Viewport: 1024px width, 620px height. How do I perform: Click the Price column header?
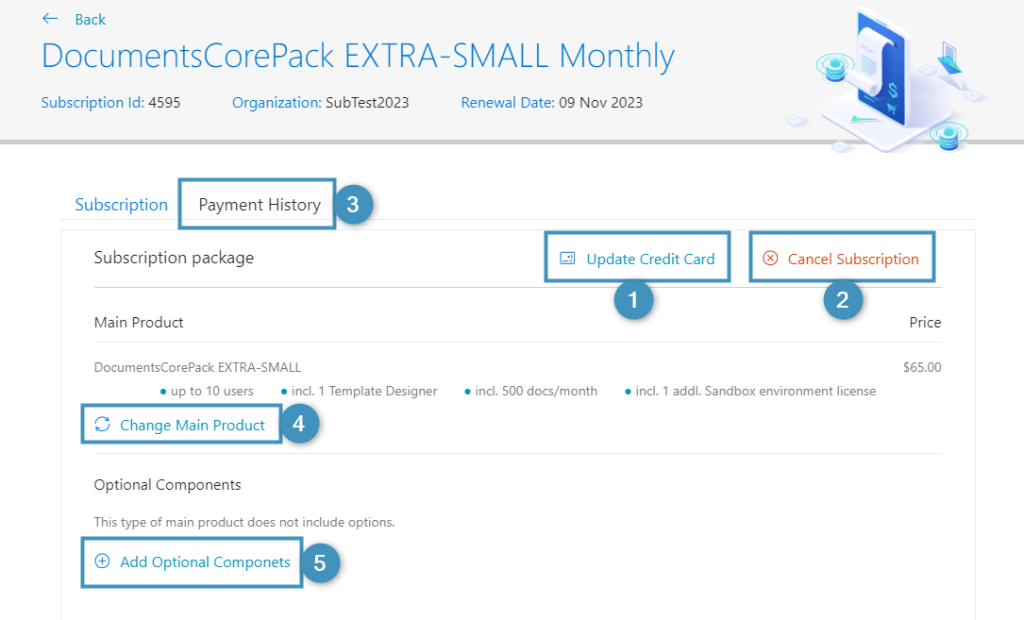click(x=925, y=322)
